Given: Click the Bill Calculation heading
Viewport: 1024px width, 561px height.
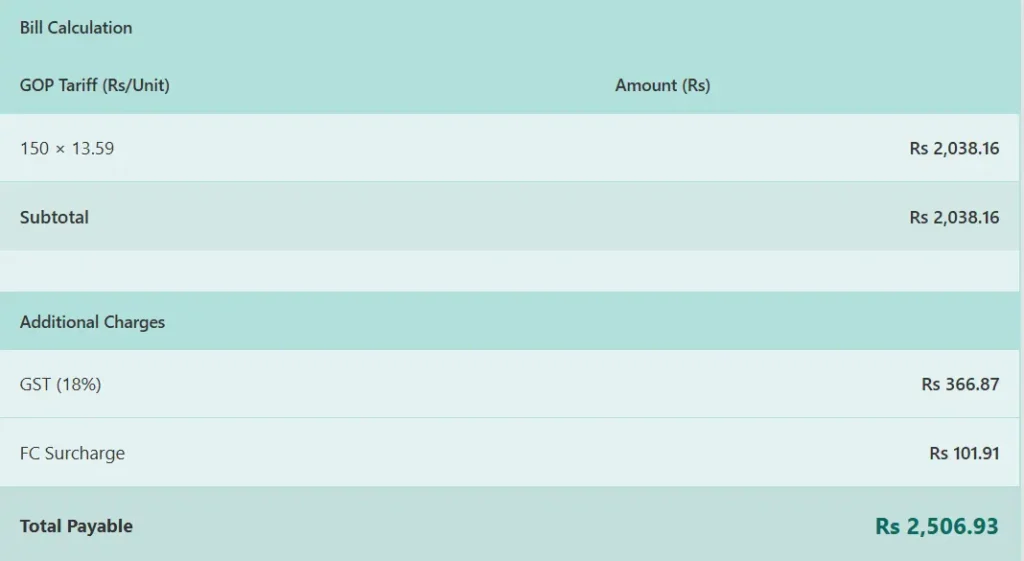Looking at the screenshot, I should point(76,27).
